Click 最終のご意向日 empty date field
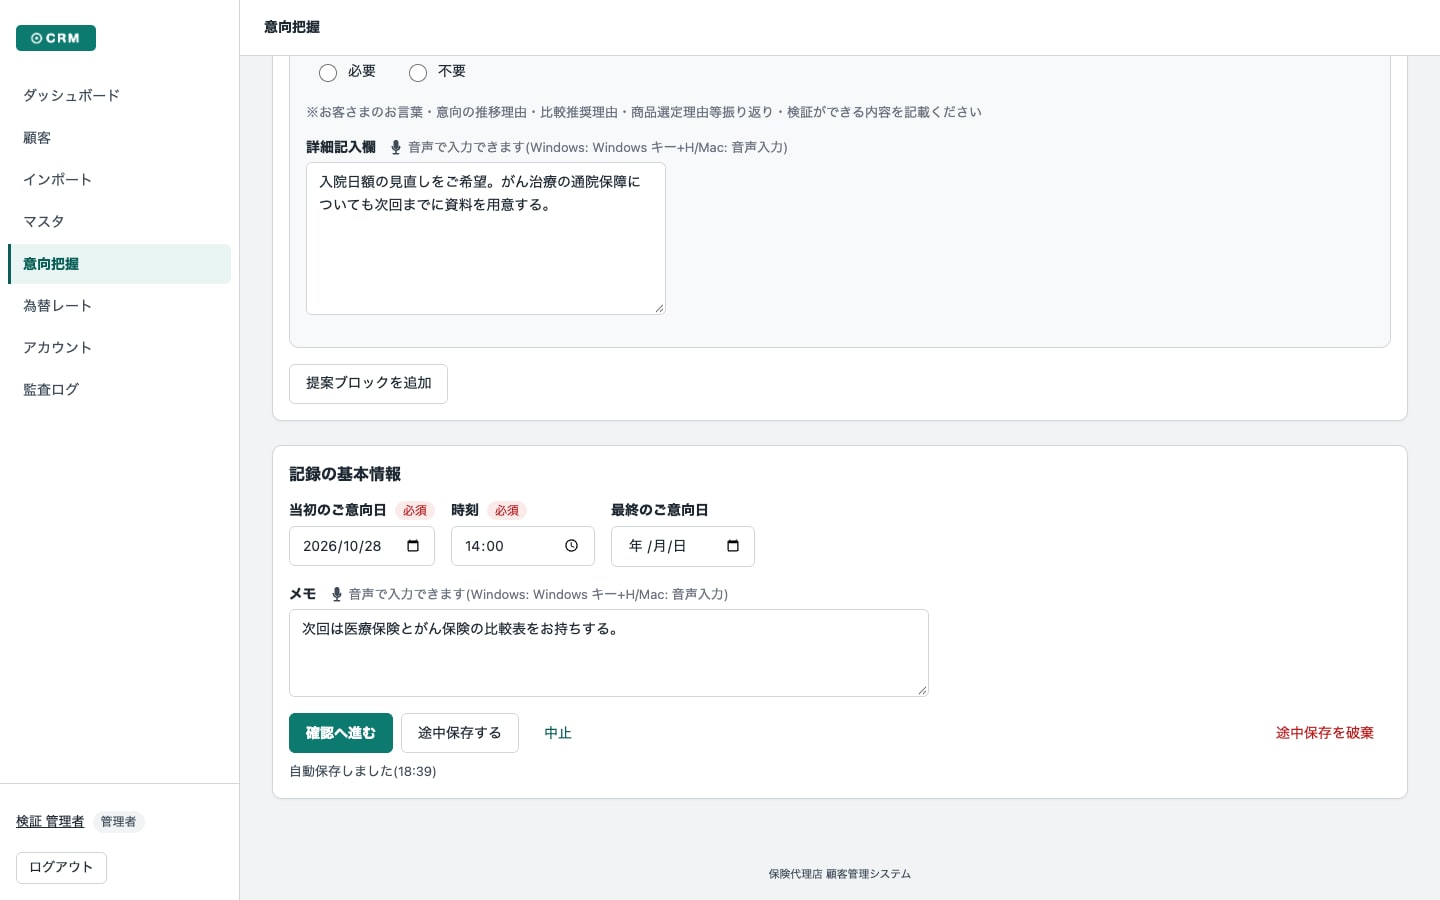1440x900 pixels. tap(683, 546)
